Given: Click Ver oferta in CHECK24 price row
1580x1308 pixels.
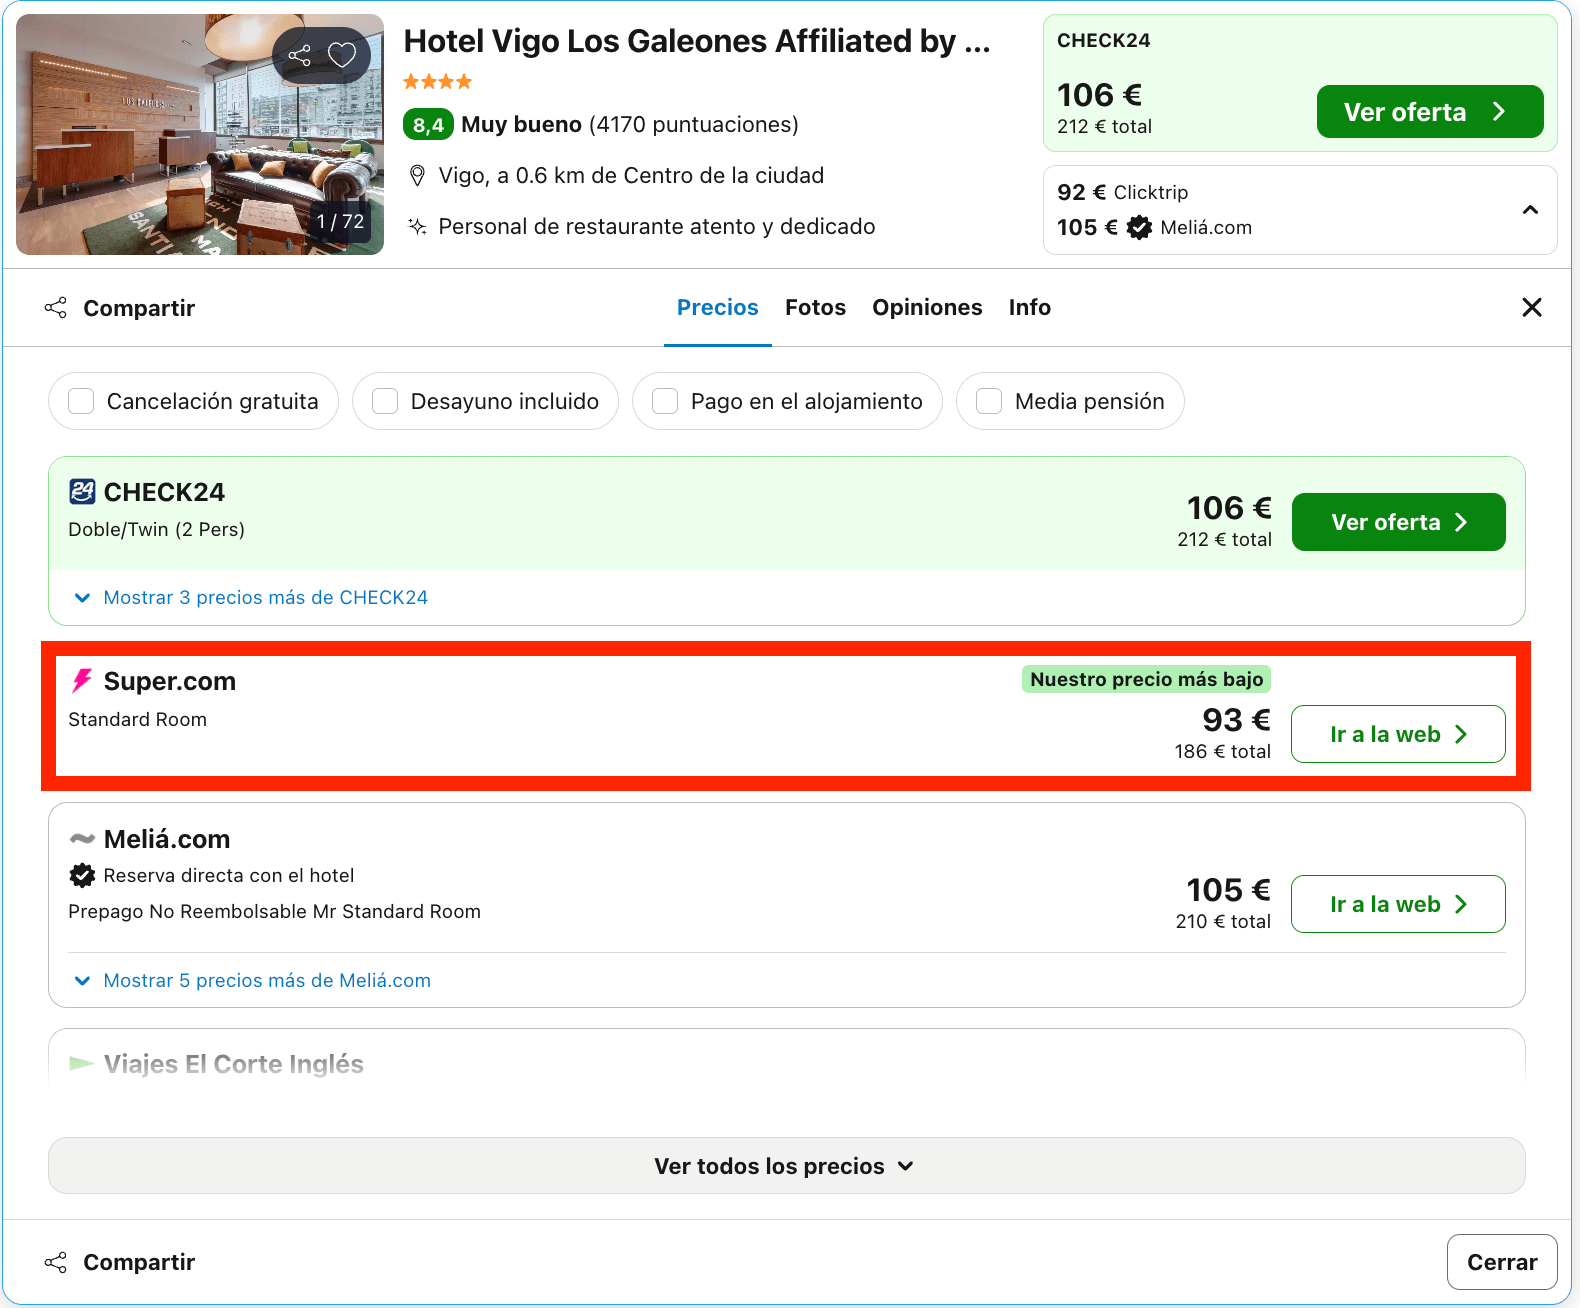Looking at the screenshot, I should (x=1399, y=522).
